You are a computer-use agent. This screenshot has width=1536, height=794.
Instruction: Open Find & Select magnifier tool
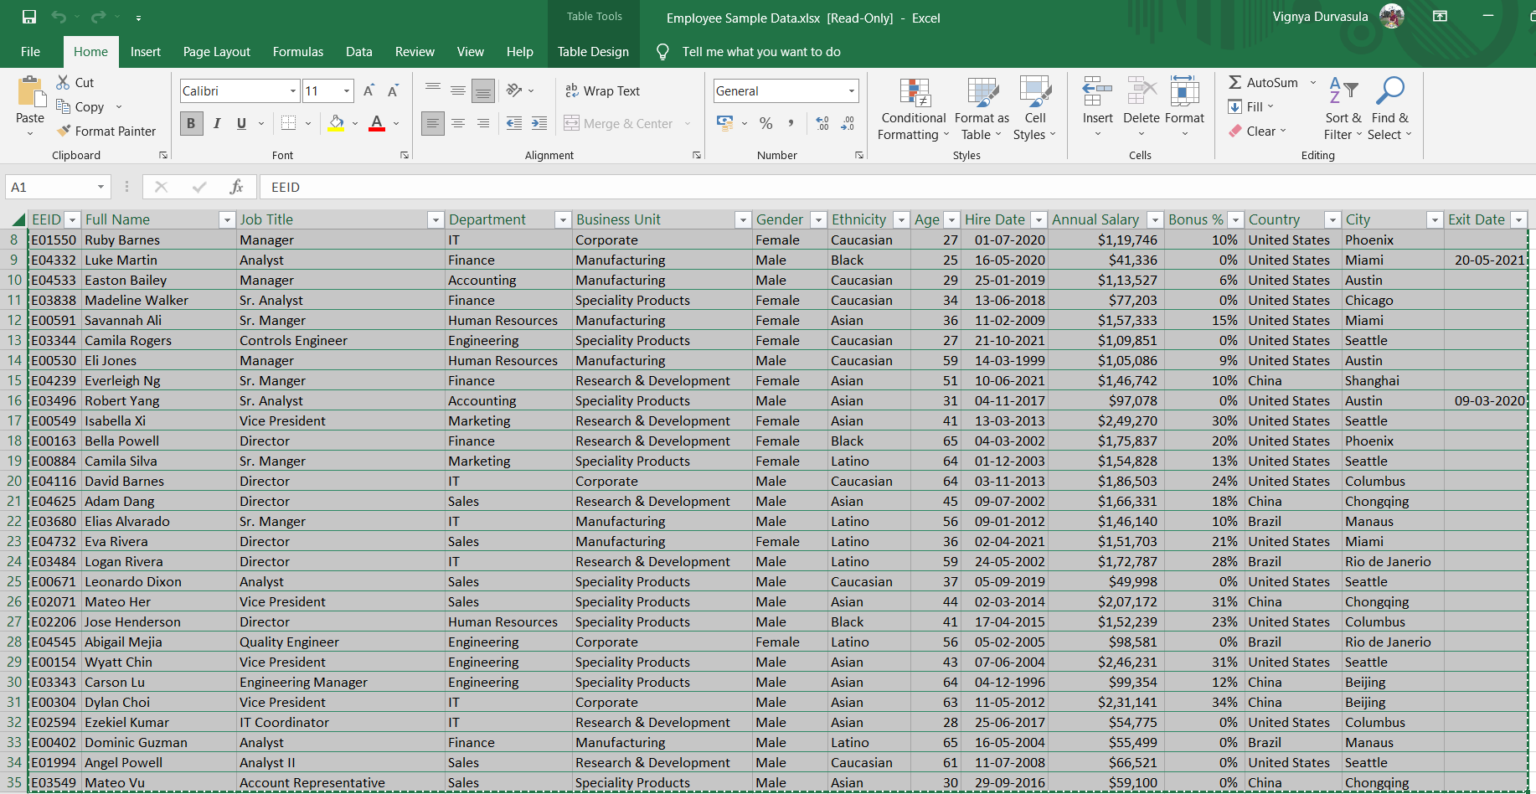tap(1390, 91)
